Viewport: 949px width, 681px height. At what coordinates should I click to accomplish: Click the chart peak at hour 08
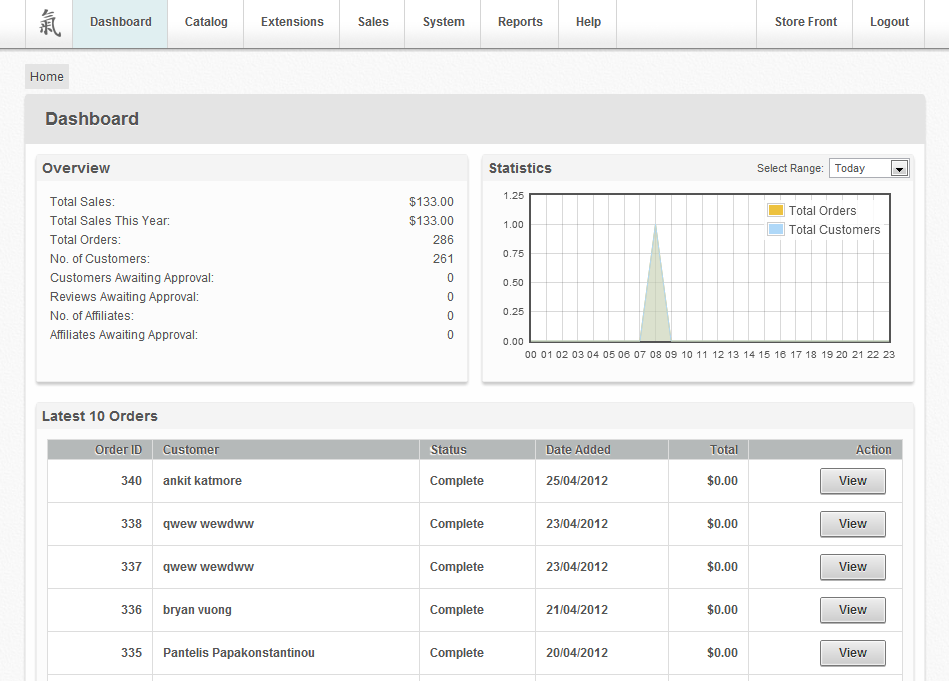[655, 226]
